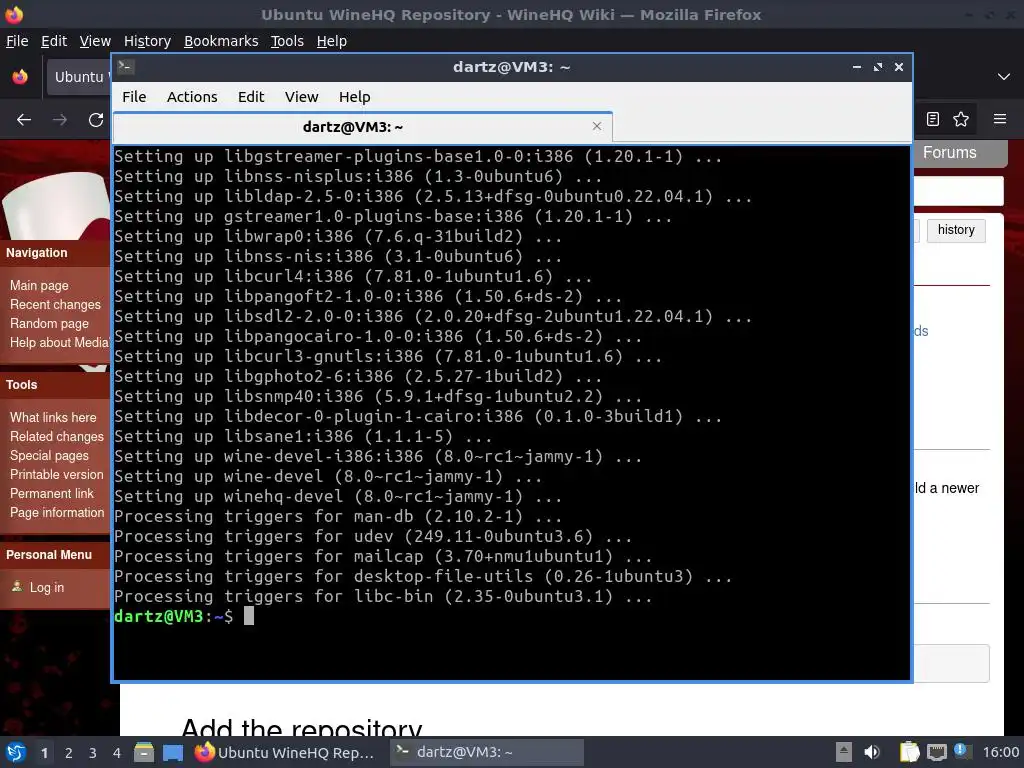Open Firefox Help menu

click(x=332, y=41)
